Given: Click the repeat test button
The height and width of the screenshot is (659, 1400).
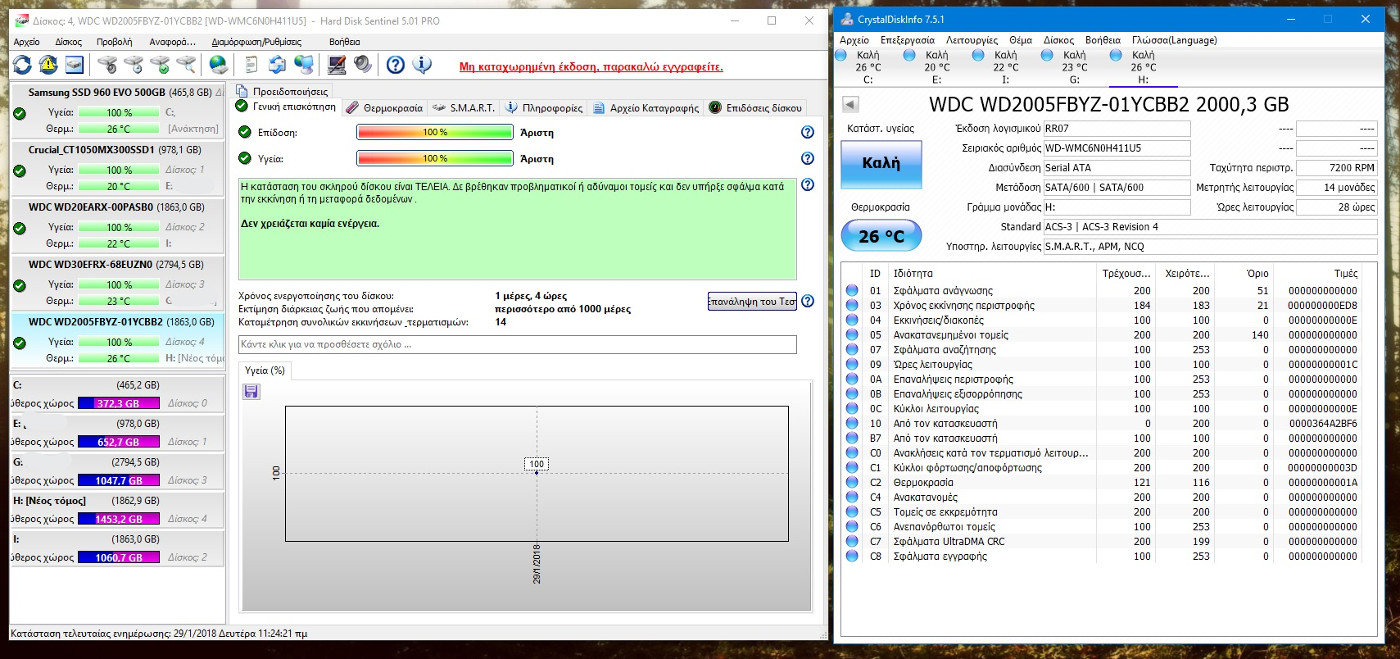Looking at the screenshot, I should 752,301.
